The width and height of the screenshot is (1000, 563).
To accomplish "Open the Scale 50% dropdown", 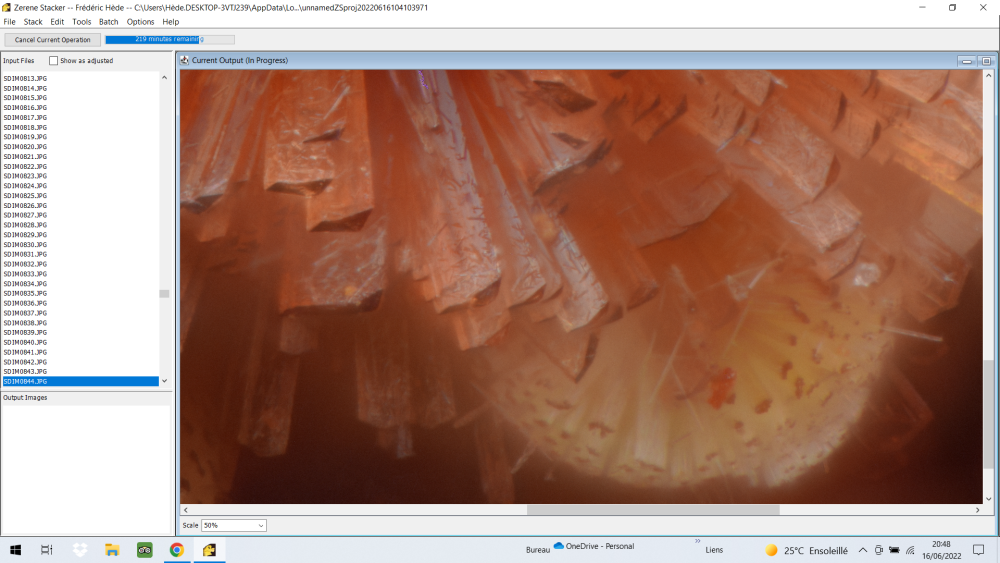I will 233,525.
